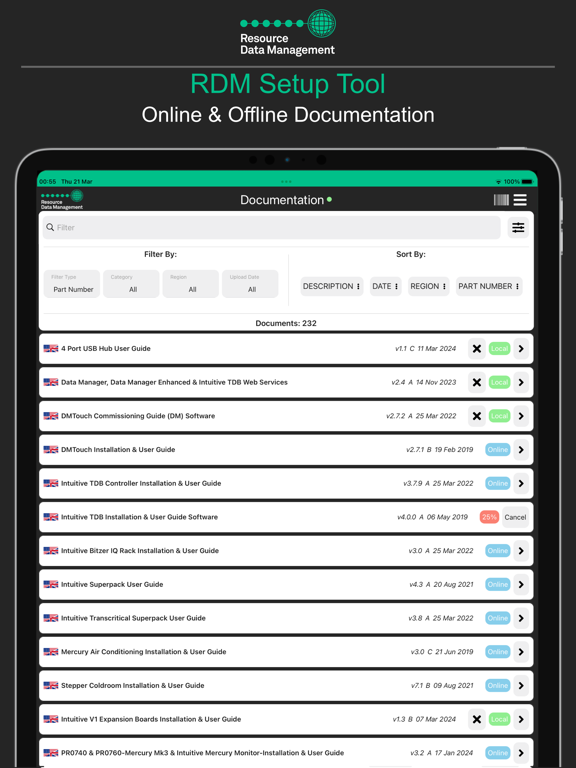This screenshot has height=768, width=576.
Task: Click UK flag on DMTouch Installation & User Guide row
Action: click(x=51, y=450)
